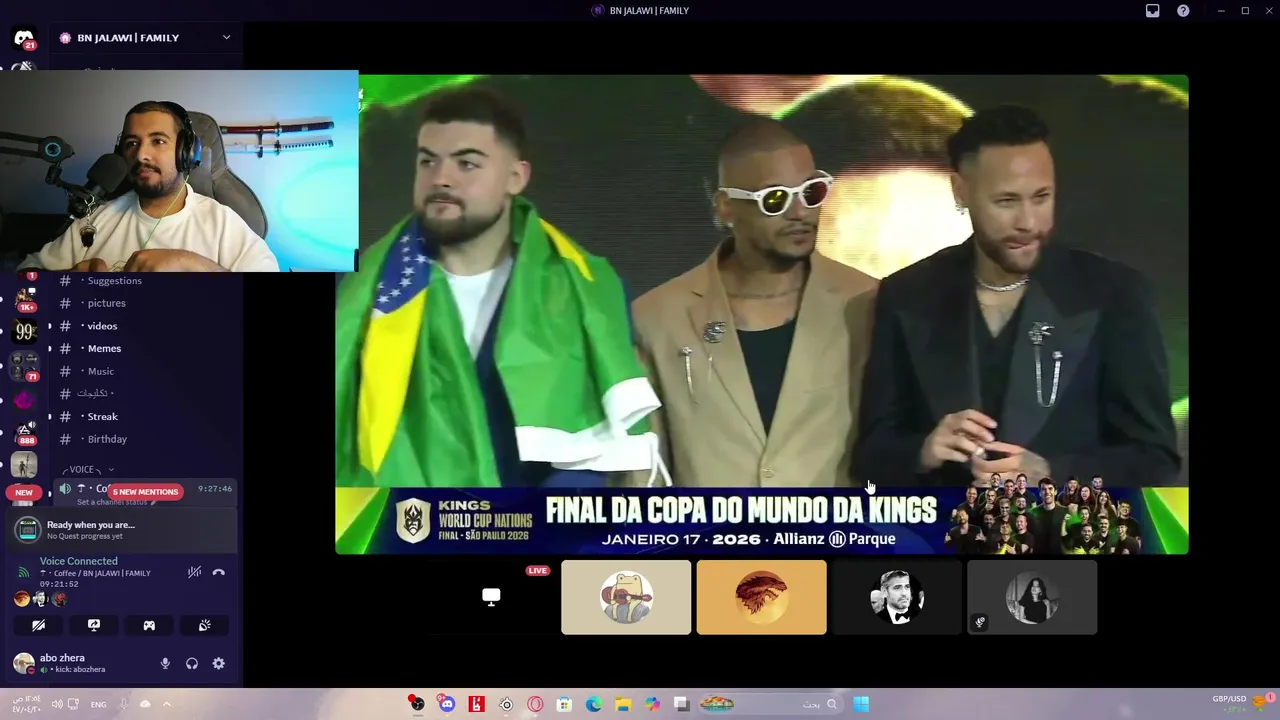Click the main Kings World Cup stream video
The height and width of the screenshot is (720, 1280).
pyautogui.click(x=761, y=314)
